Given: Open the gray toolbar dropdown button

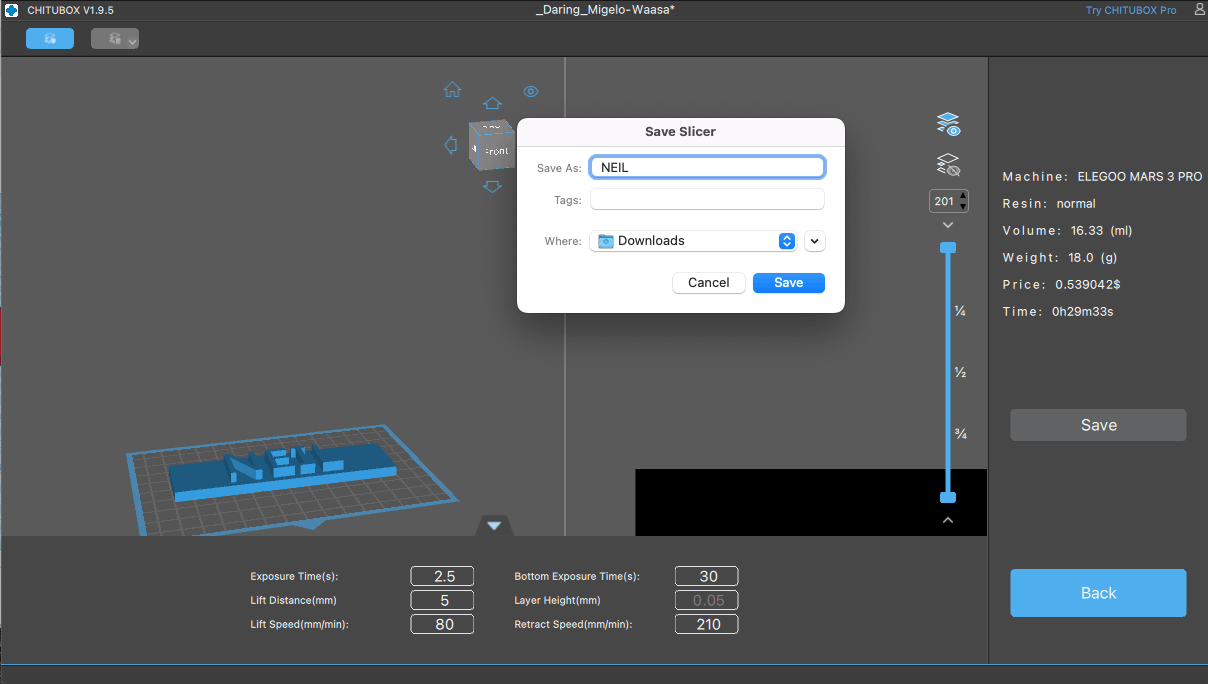Looking at the screenshot, I should (115, 39).
